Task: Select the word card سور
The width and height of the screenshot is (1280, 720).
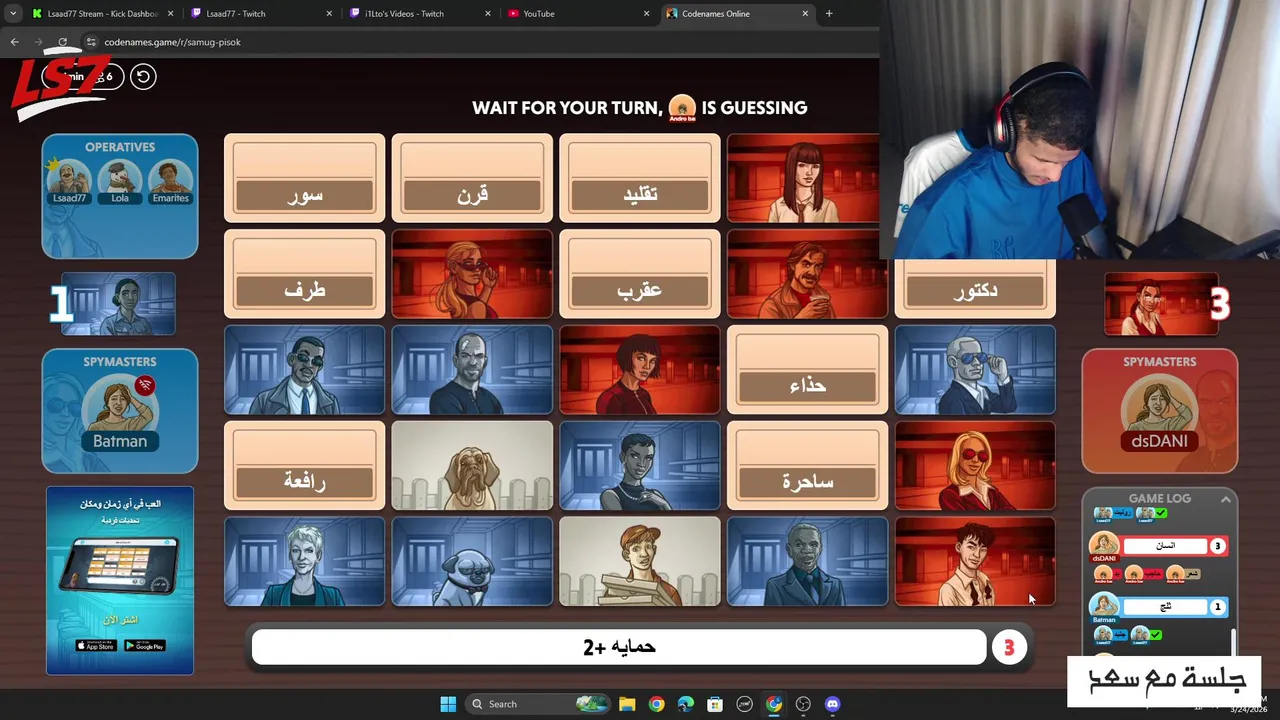Action: pyautogui.click(x=304, y=178)
